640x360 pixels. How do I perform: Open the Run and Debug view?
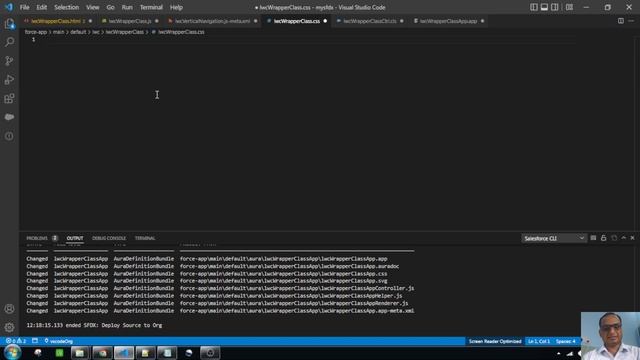pos(9,80)
